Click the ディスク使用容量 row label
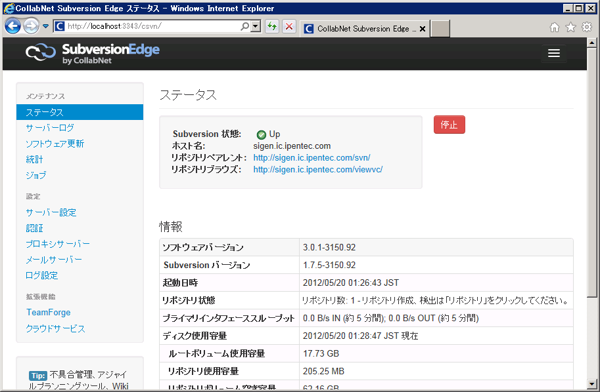Viewport: 600px width, 392px height. [195, 336]
